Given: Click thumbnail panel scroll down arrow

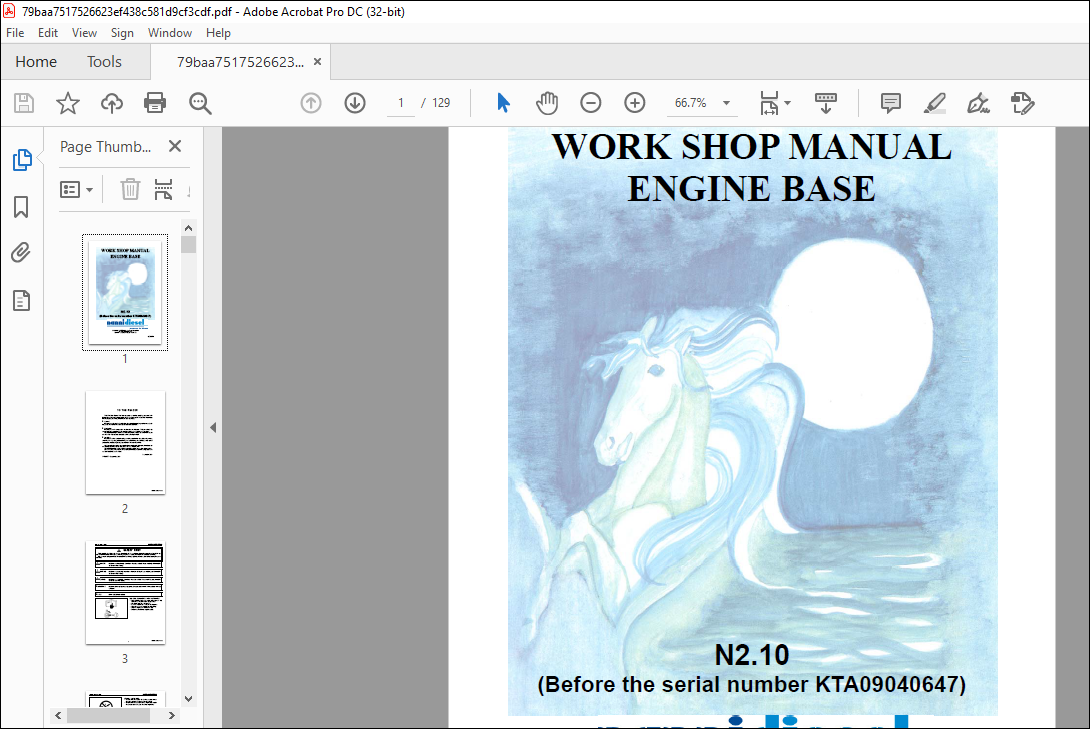Looking at the screenshot, I should point(188,699).
